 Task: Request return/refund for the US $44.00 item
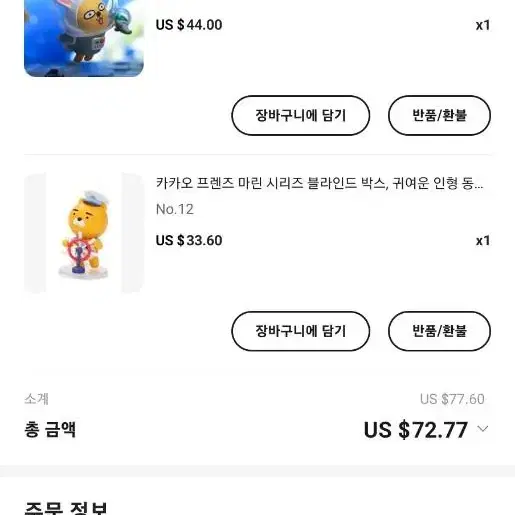439,115
